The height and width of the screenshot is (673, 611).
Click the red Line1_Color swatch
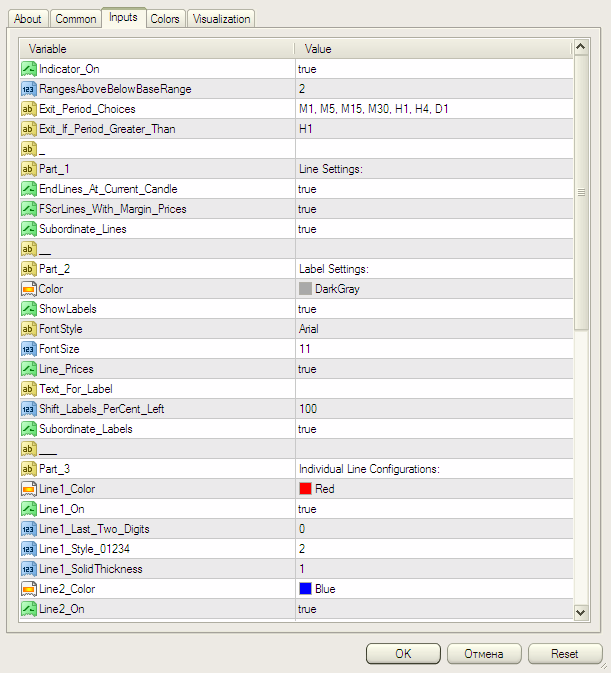point(306,489)
